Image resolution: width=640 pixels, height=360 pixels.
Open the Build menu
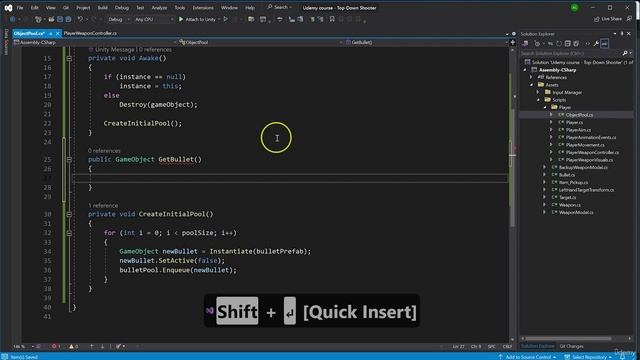[102, 8]
